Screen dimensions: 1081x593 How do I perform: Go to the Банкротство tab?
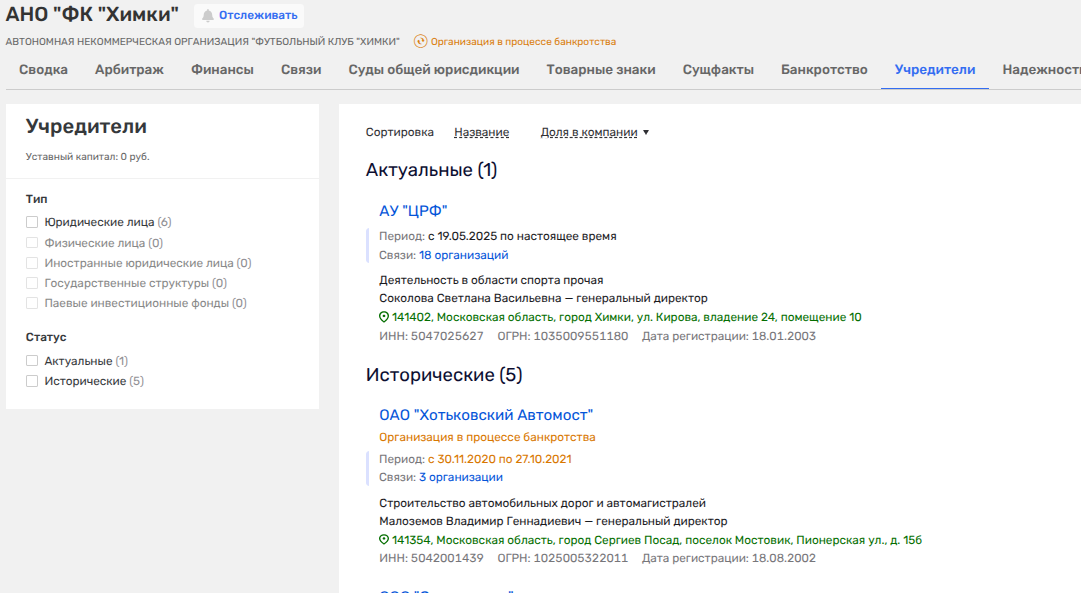coord(824,70)
